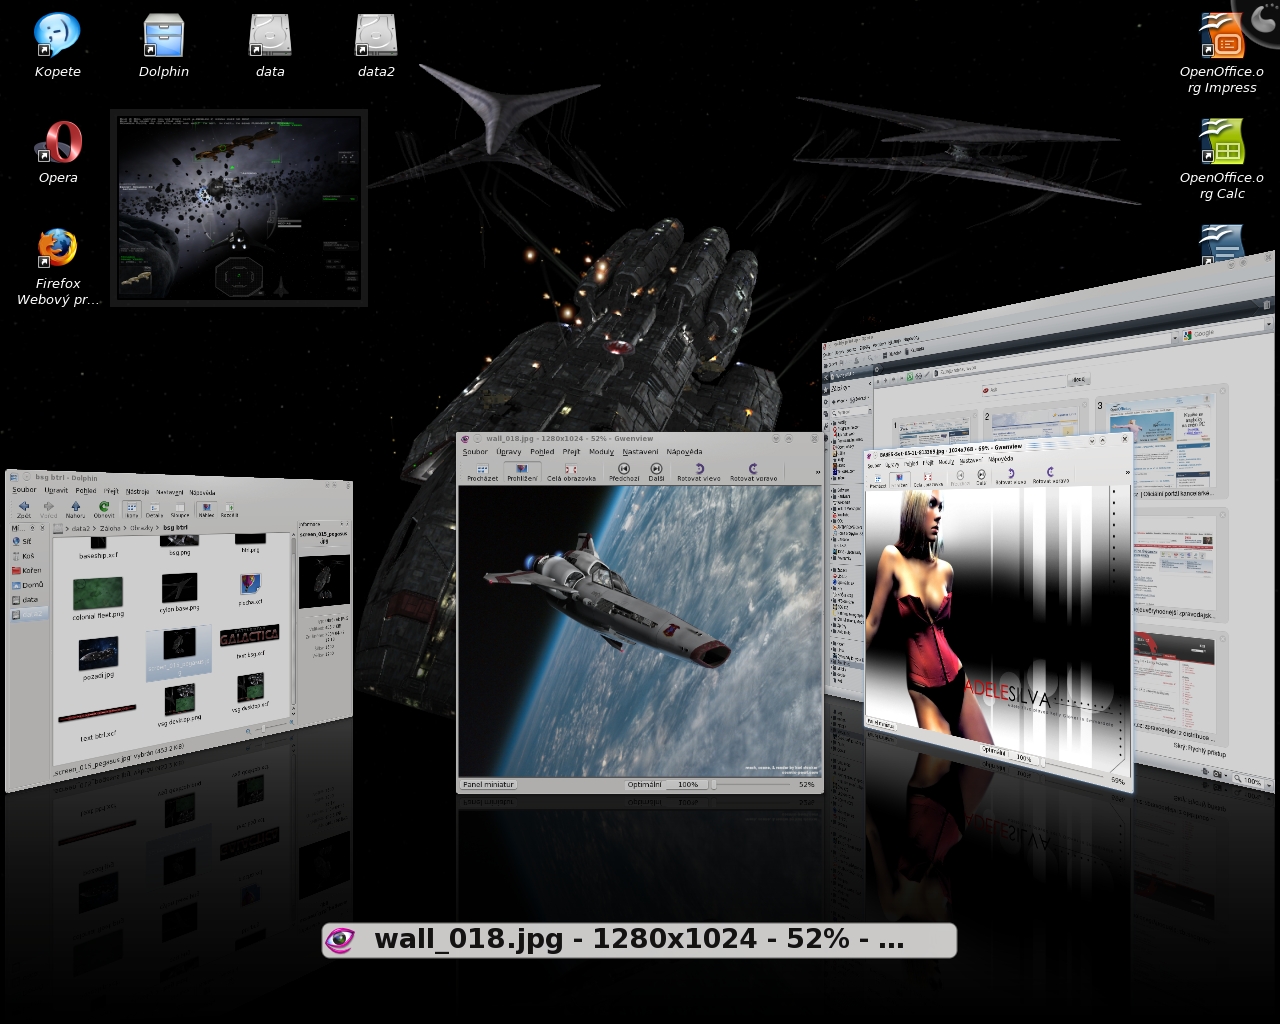Expand arrow before Záloha in Dolphin breadcrumb
This screenshot has width=1280, height=1024.
tap(94, 528)
